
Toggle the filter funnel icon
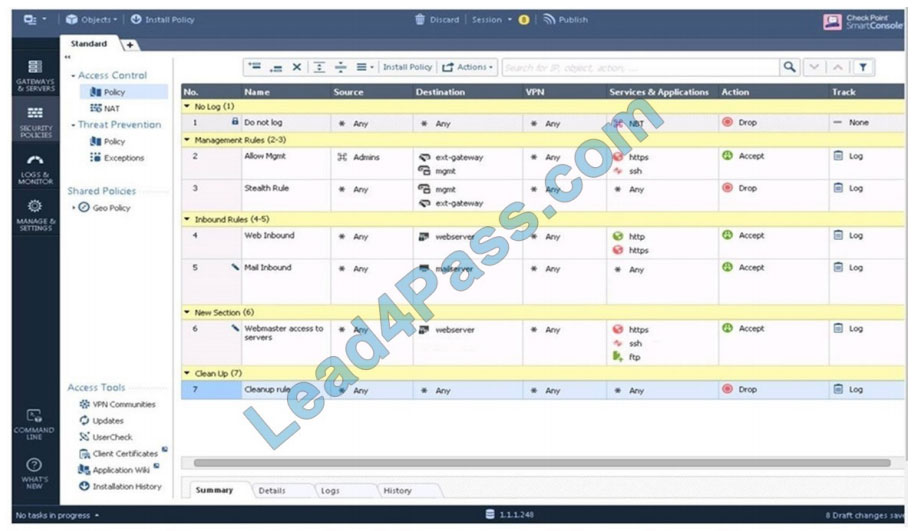tap(863, 68)
